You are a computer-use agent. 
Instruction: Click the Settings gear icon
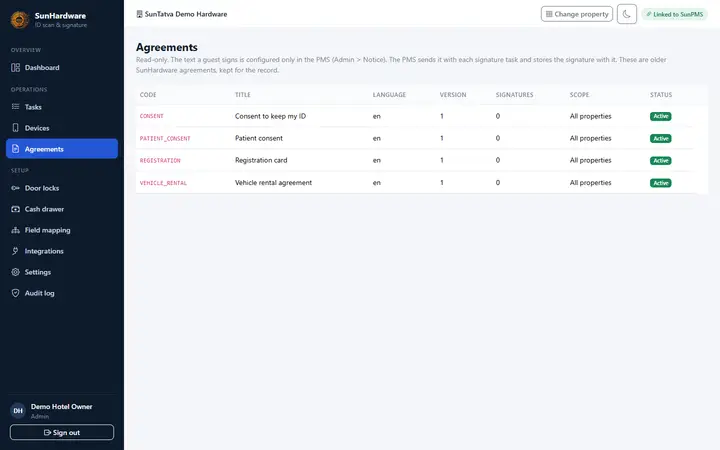pyautogui.click(x=16, y=272)
